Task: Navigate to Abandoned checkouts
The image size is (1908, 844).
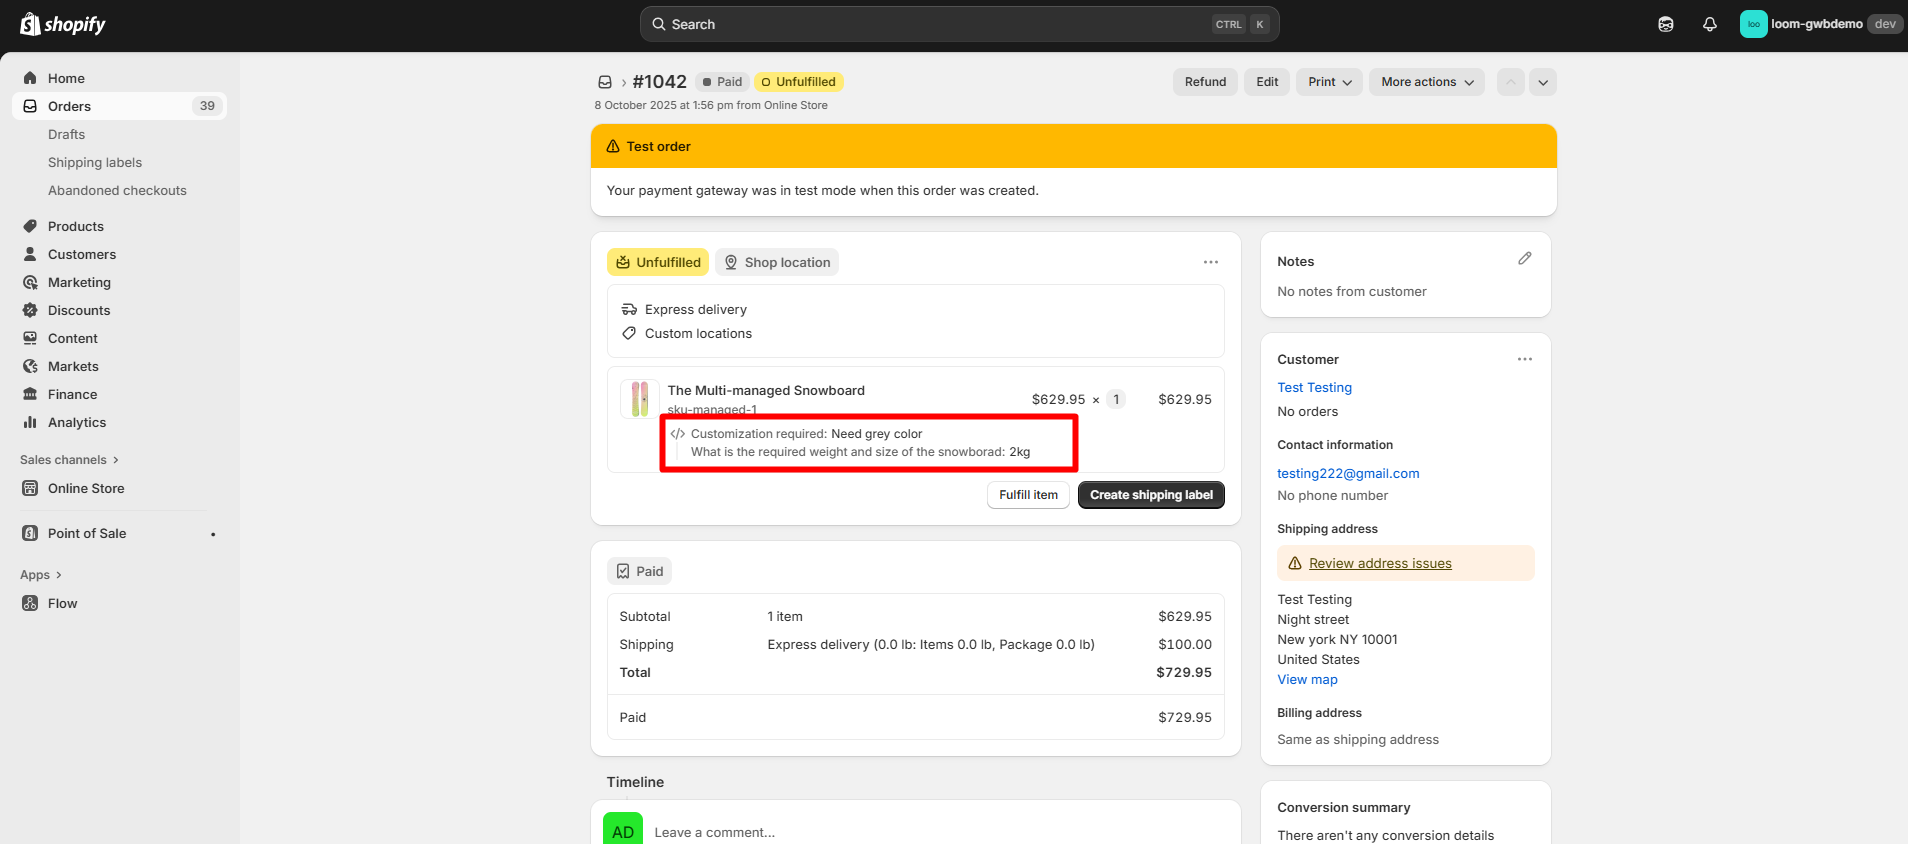Action: coord(117,190)
